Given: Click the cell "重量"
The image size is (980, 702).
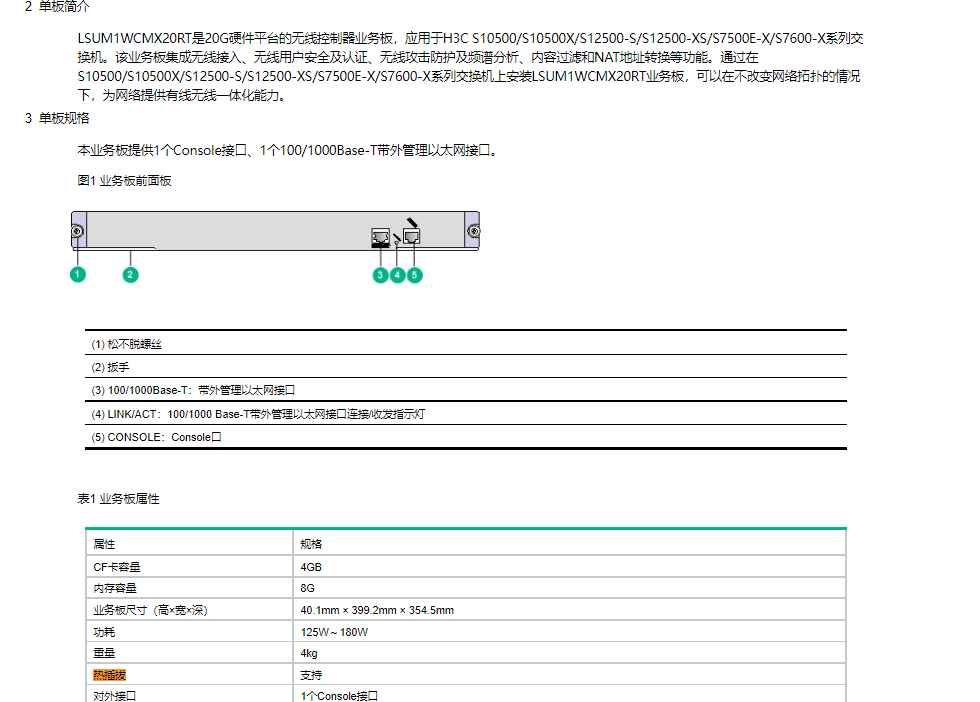Looking at the screenshot, I should click(189, 653).
